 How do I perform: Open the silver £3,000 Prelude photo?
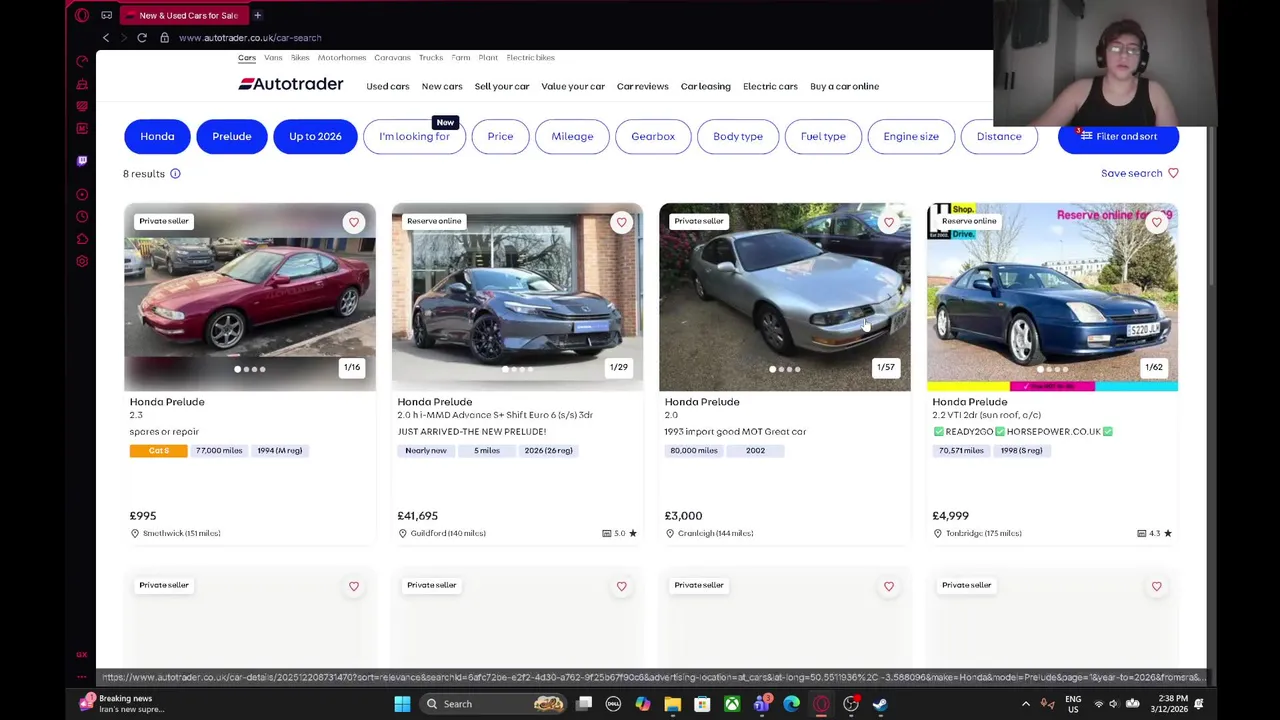(785, 297)
